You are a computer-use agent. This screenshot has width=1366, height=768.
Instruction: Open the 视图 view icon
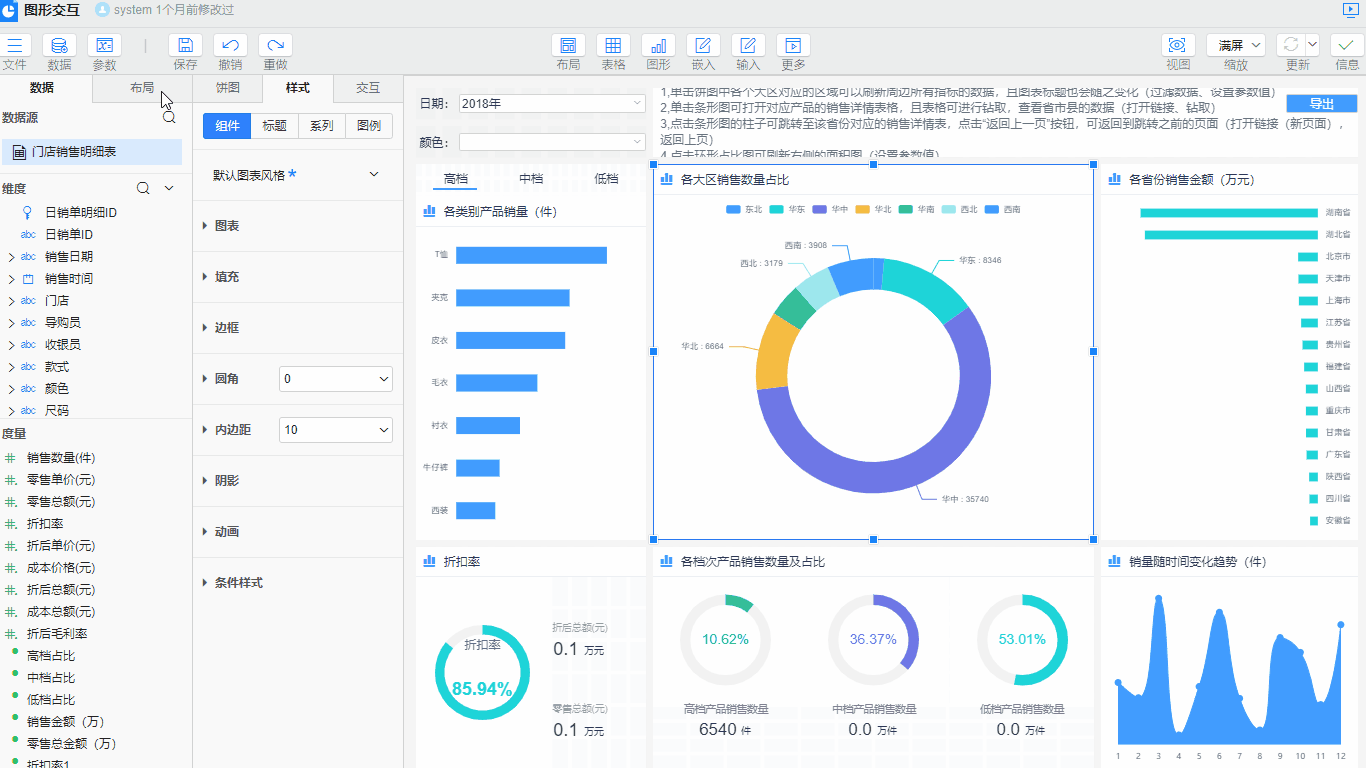click(x=1178, y=46)
